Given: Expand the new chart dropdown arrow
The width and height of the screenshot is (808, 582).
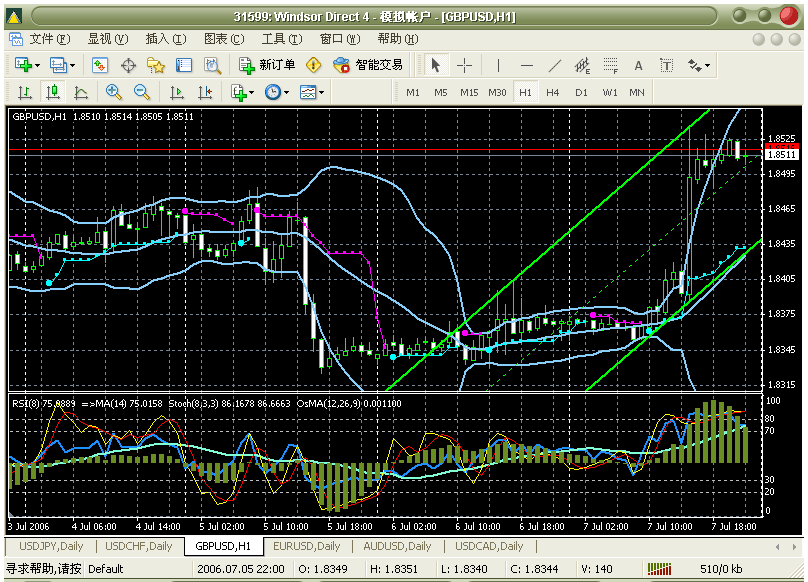Looking at the screenshot, I should [x=37, y=65].
